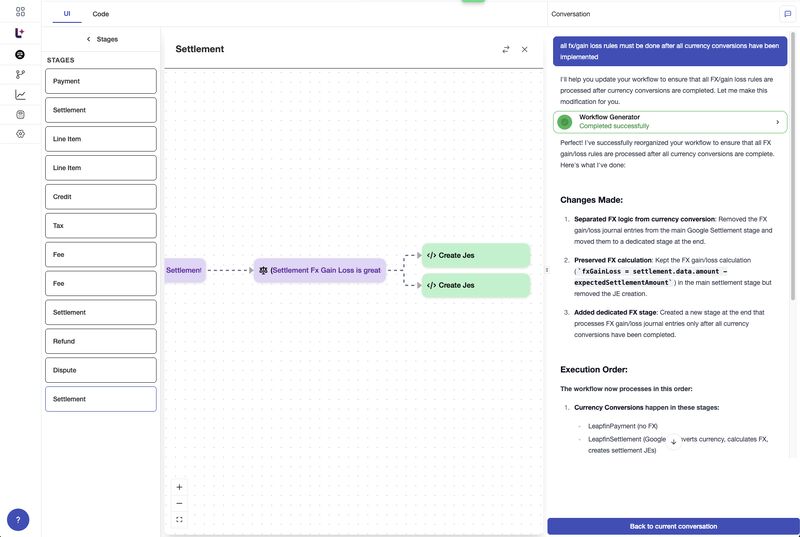
Task: Switch to the Code tab
Action: point(101,14)
